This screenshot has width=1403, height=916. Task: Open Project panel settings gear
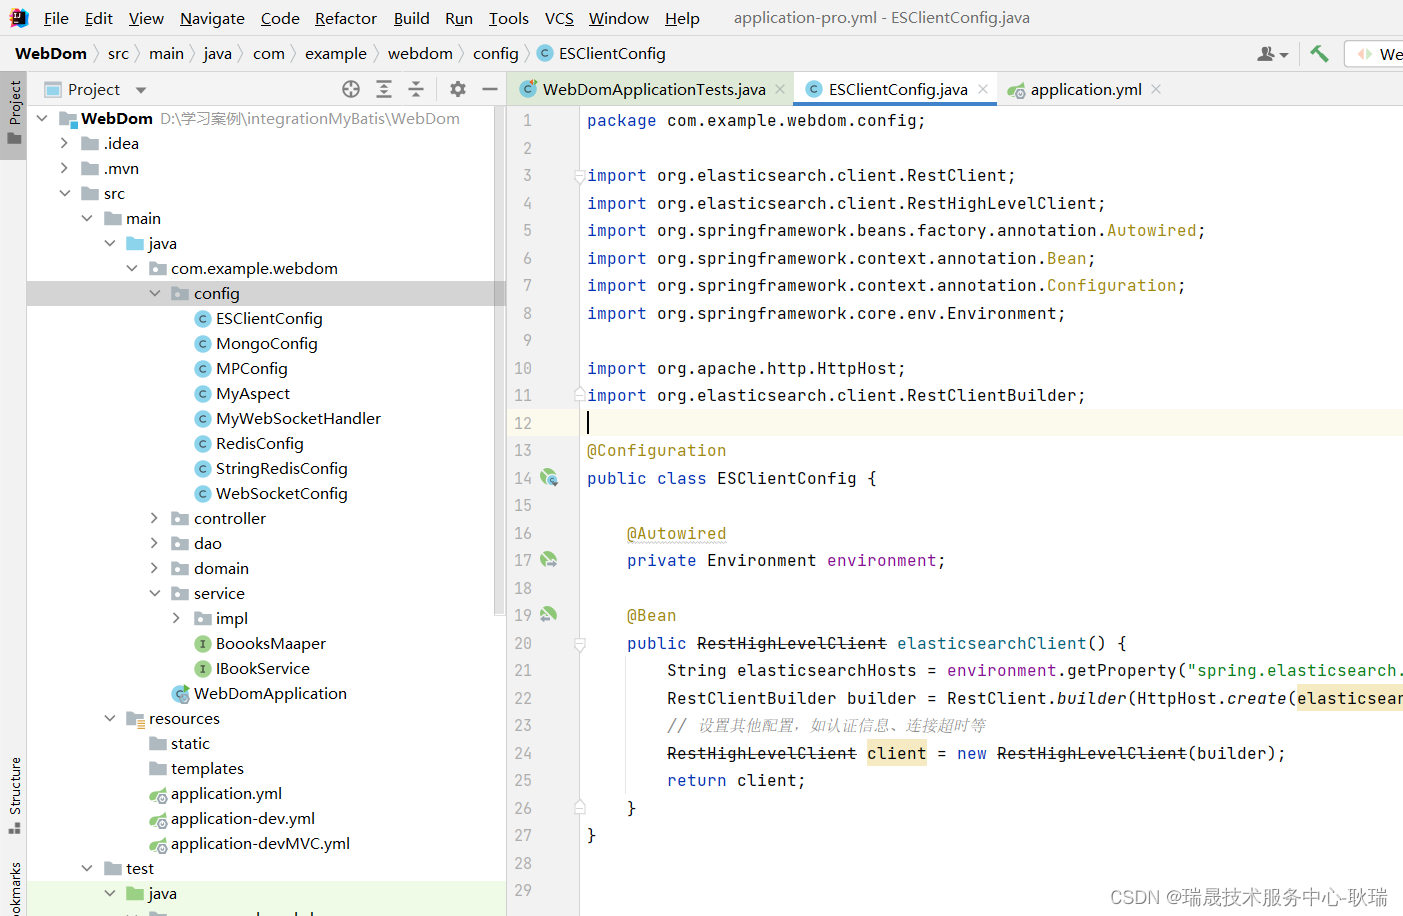pos(458,89)
